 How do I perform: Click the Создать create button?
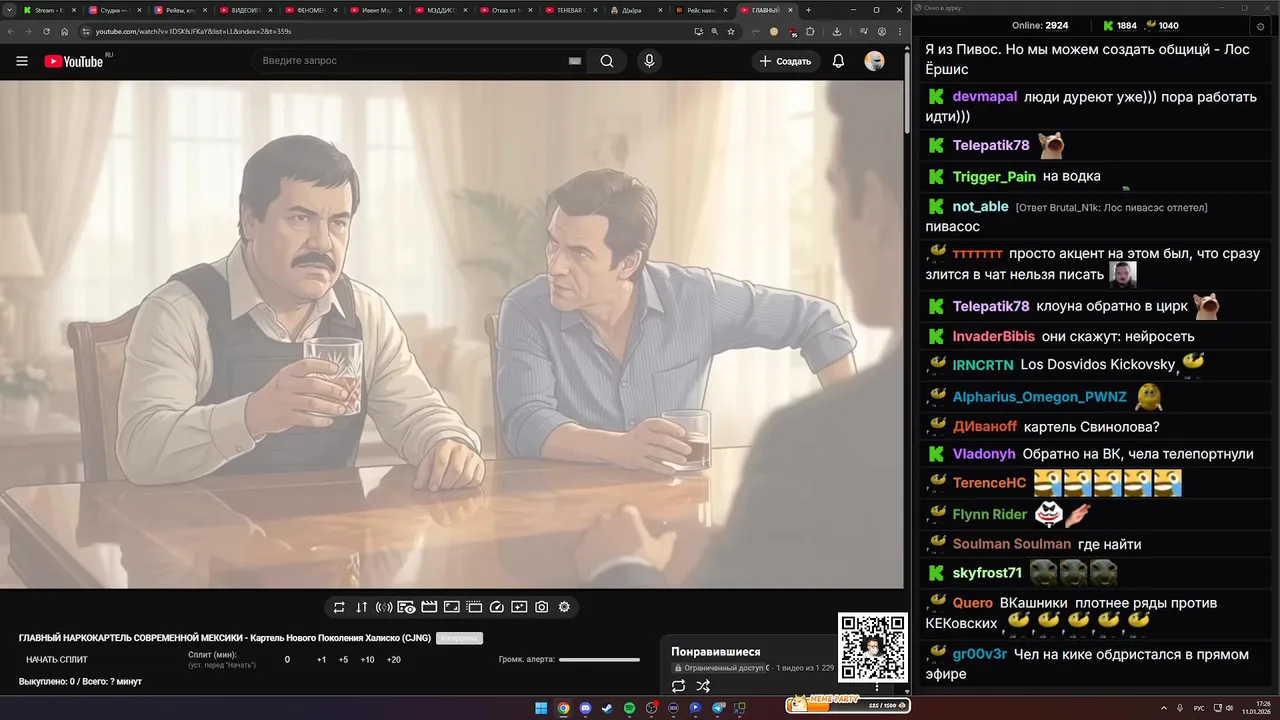(786, 61)
